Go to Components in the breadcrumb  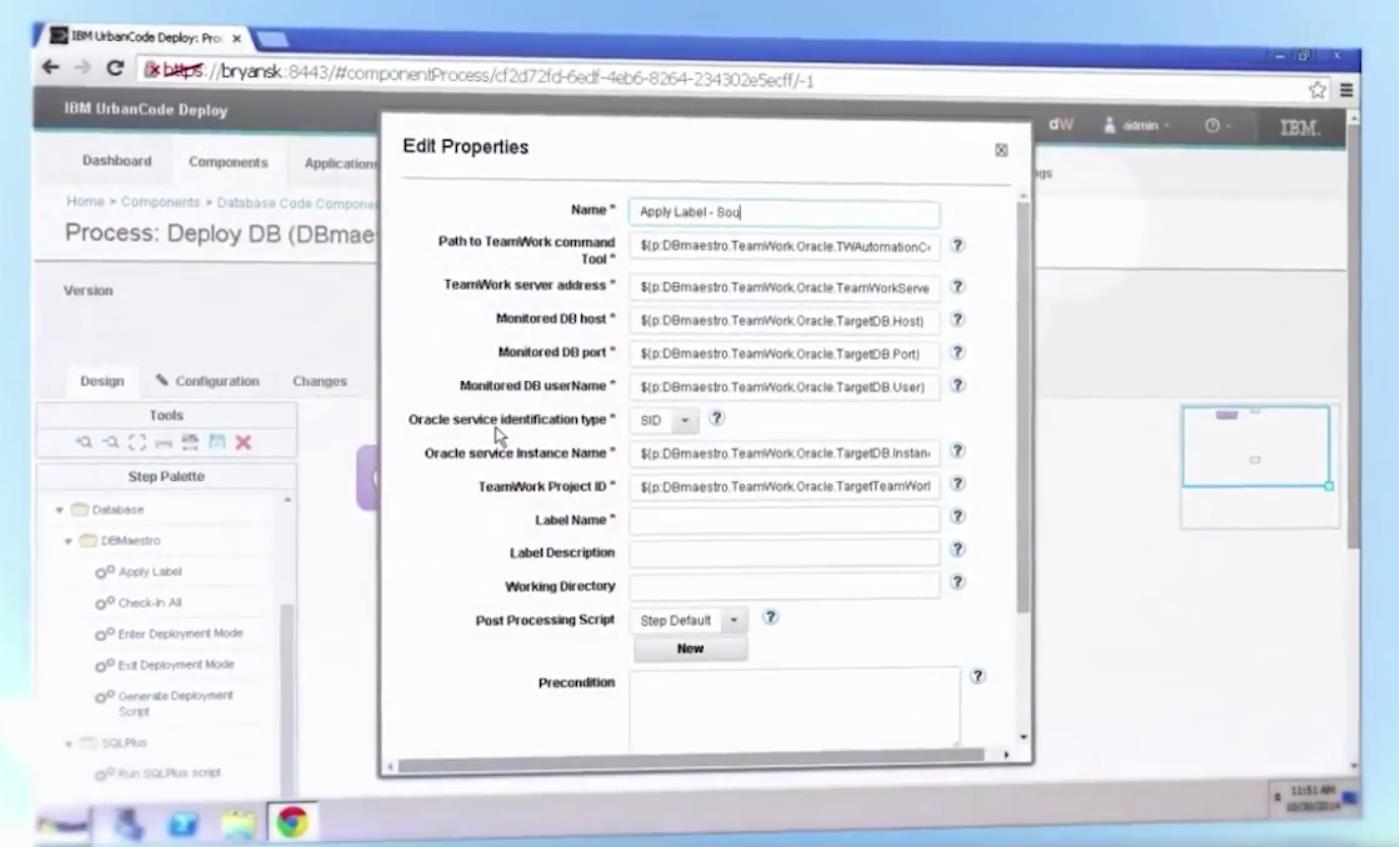point(161,202)
